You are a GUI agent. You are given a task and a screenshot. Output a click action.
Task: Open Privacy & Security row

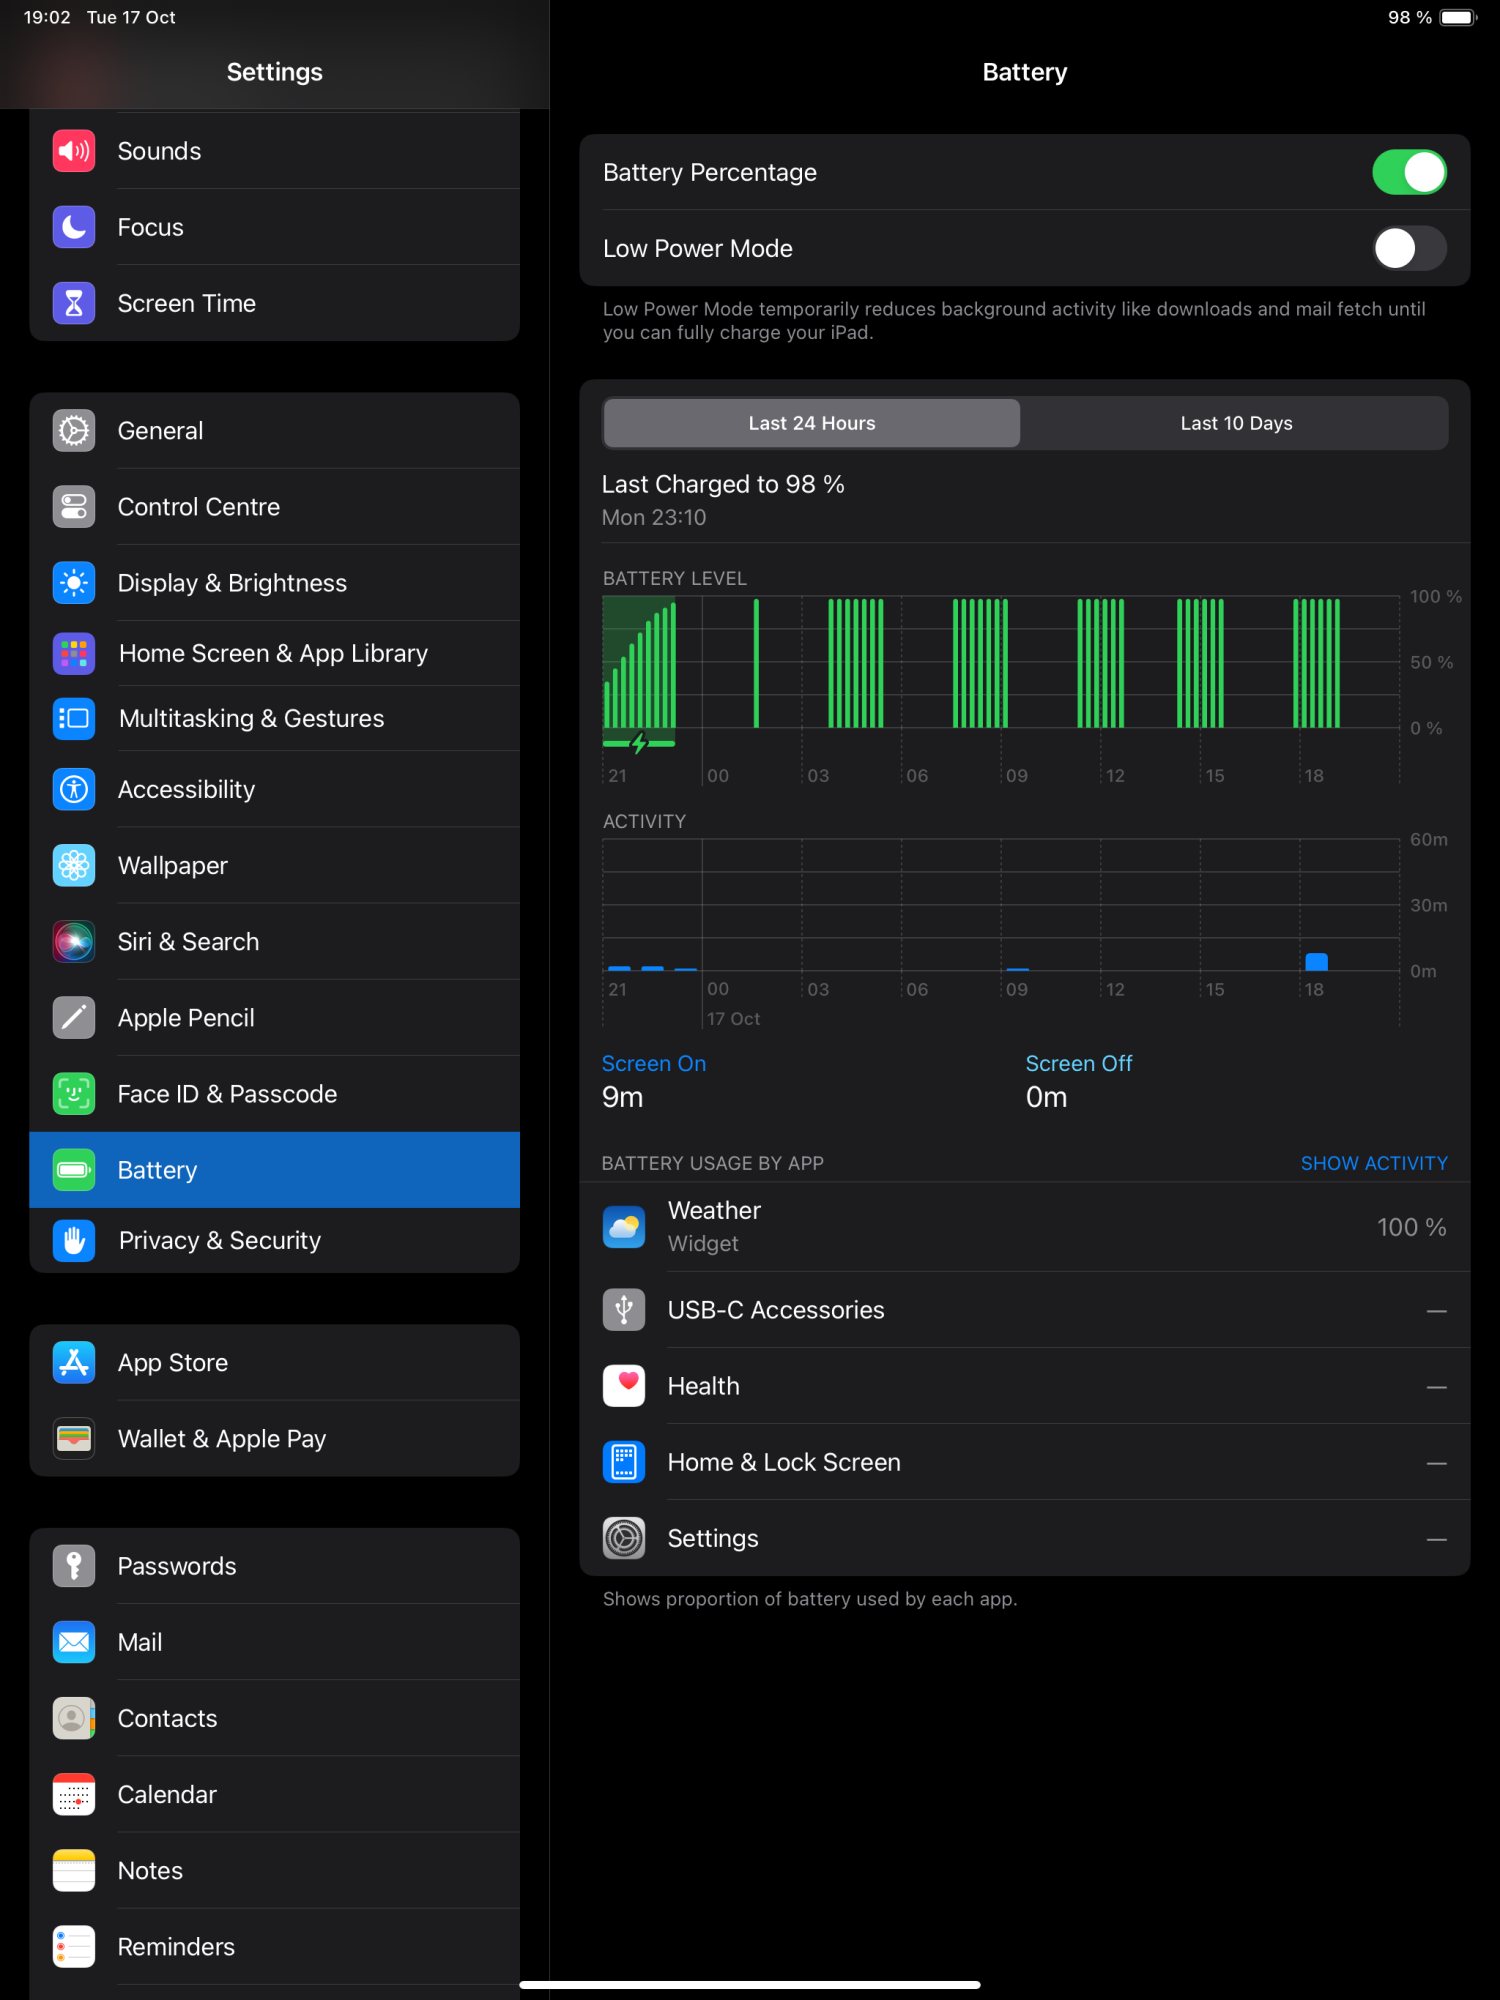coord(275,1240)
